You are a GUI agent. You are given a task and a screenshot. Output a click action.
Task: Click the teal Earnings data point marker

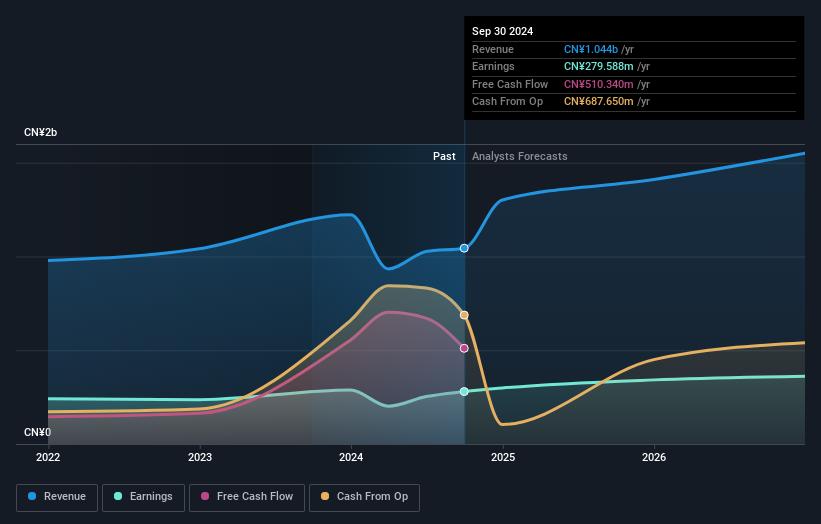[x=464, y=392]
